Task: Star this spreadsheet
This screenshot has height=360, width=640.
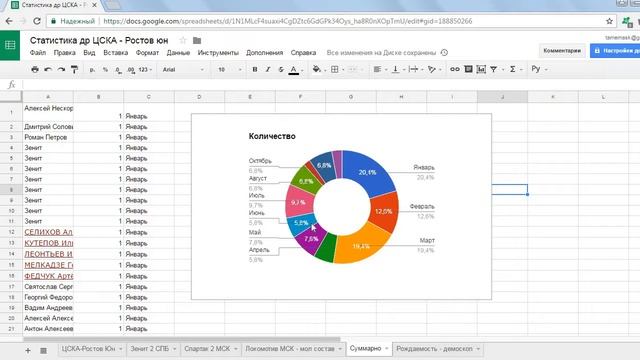Action: tap(183, 40)
